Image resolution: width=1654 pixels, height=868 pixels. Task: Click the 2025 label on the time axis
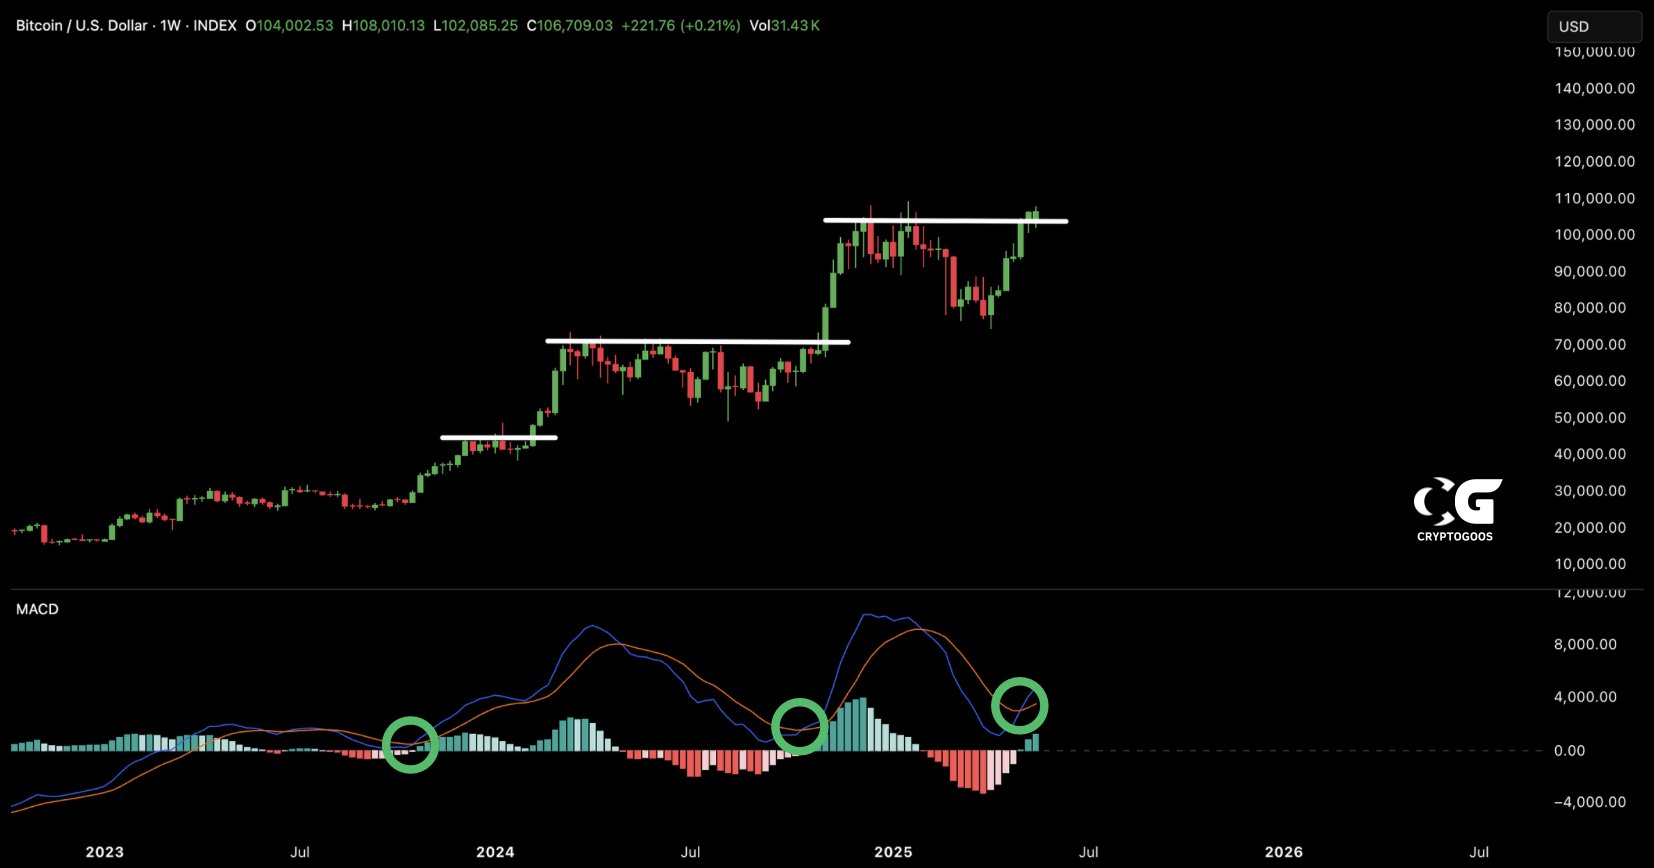pyautogui.click(x=893, y=852)
